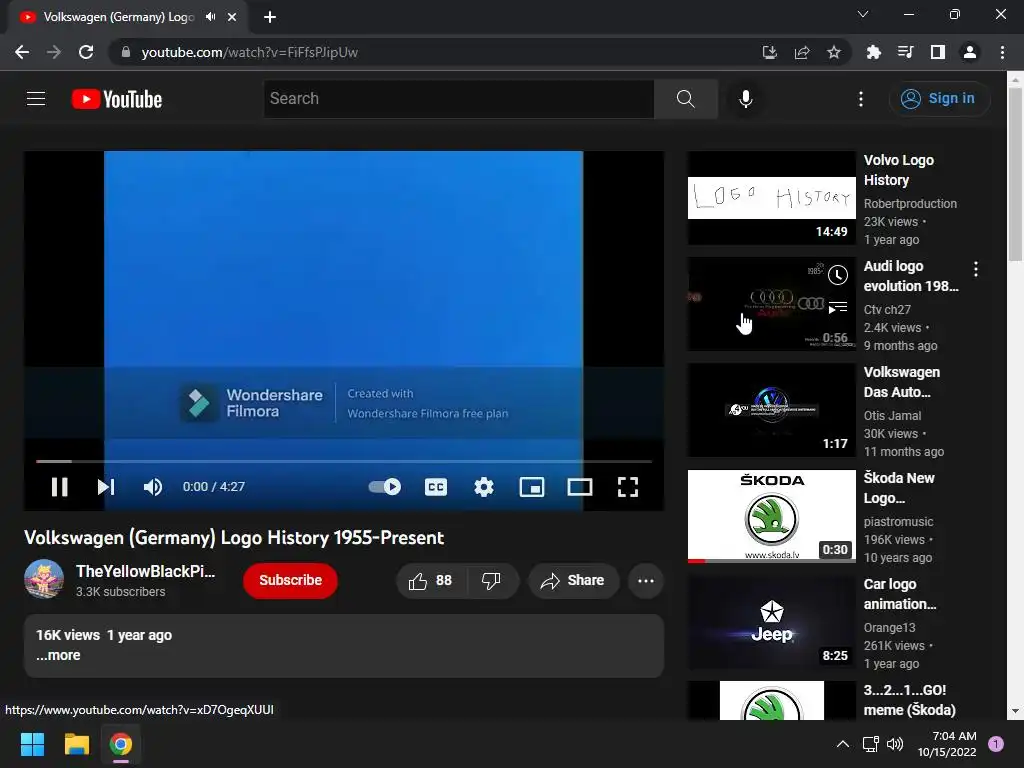Open the YouTube hamburger guide menu
1024x768 pixels.
point(36,99)
